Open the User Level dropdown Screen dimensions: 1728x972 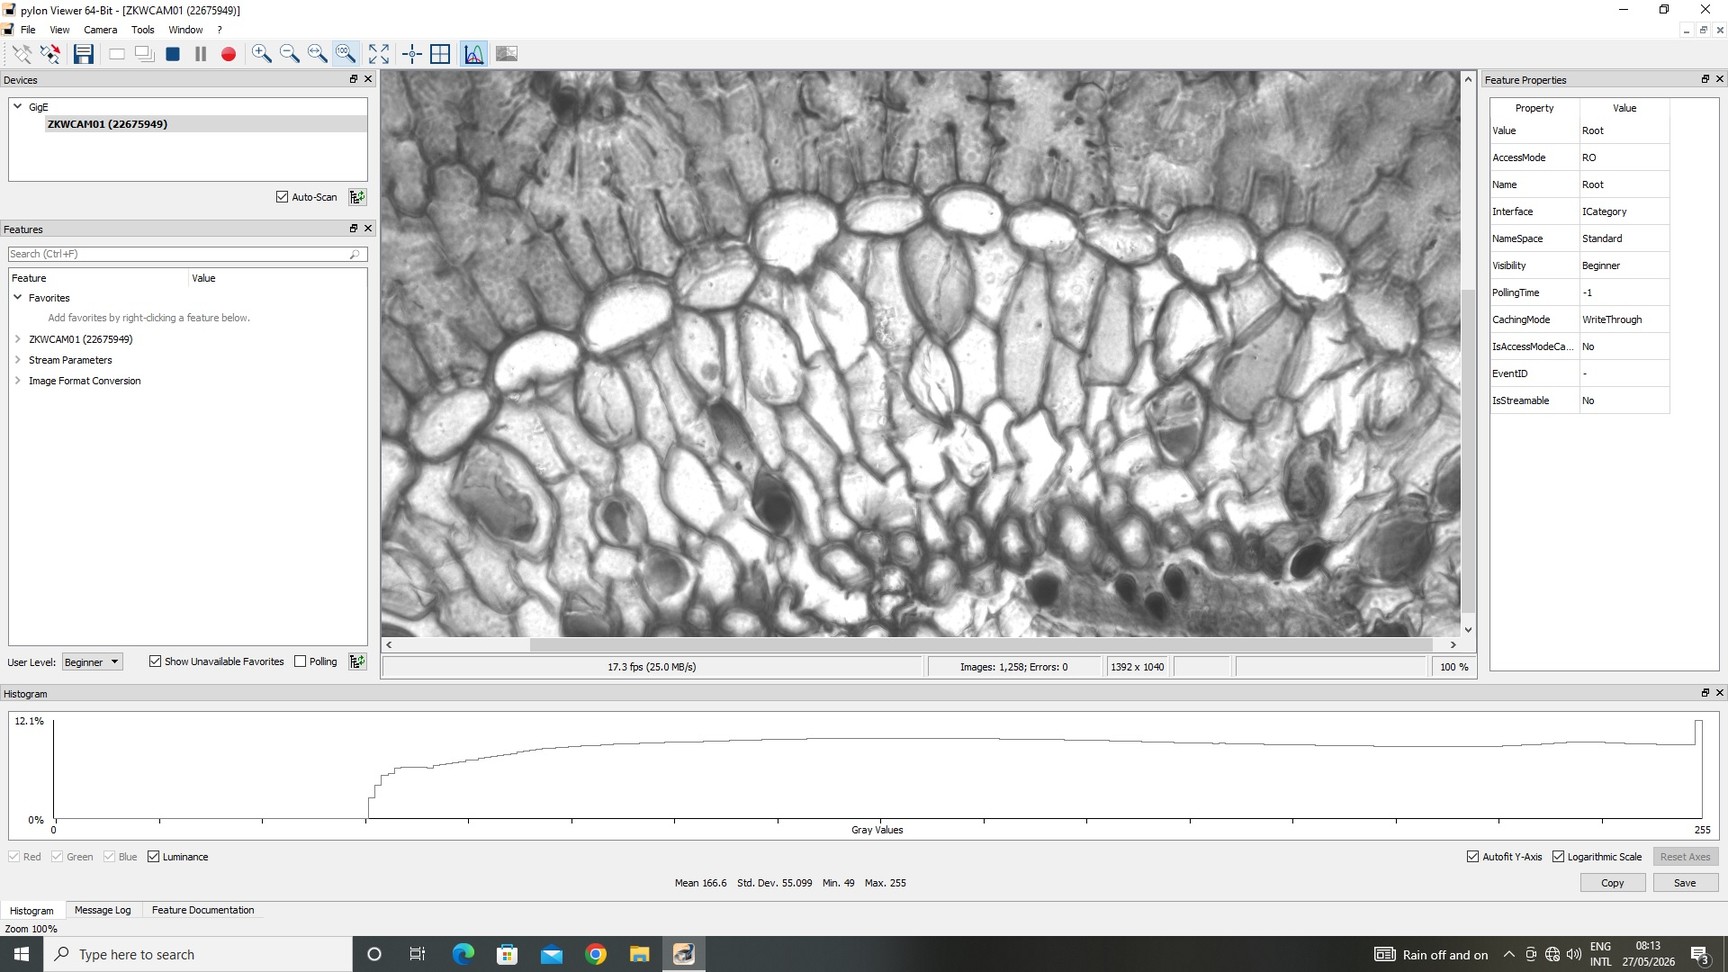92,662
